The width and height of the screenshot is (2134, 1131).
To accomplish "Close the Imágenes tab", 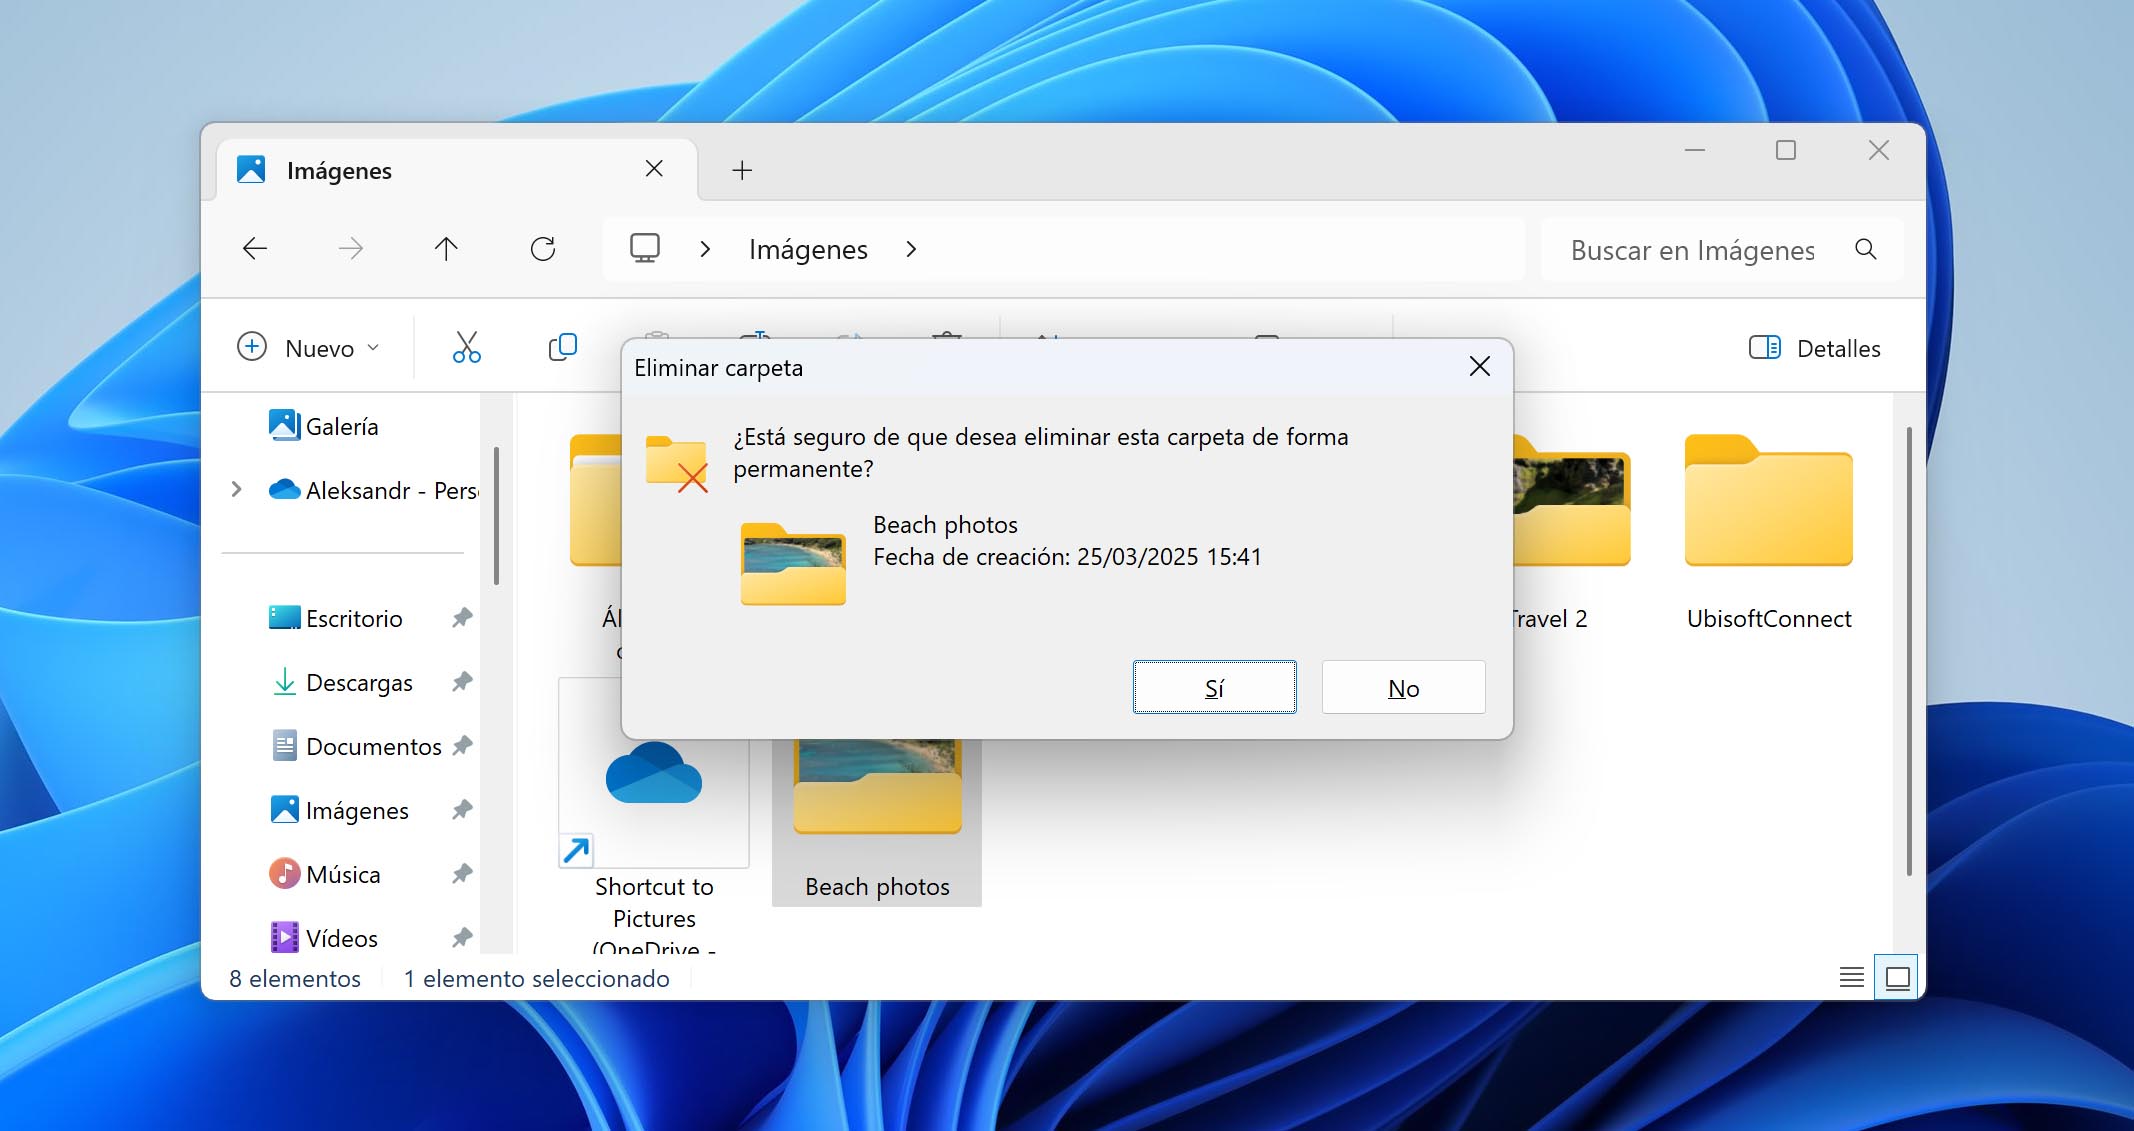I will pyautogui.click(x=654, y=169).
